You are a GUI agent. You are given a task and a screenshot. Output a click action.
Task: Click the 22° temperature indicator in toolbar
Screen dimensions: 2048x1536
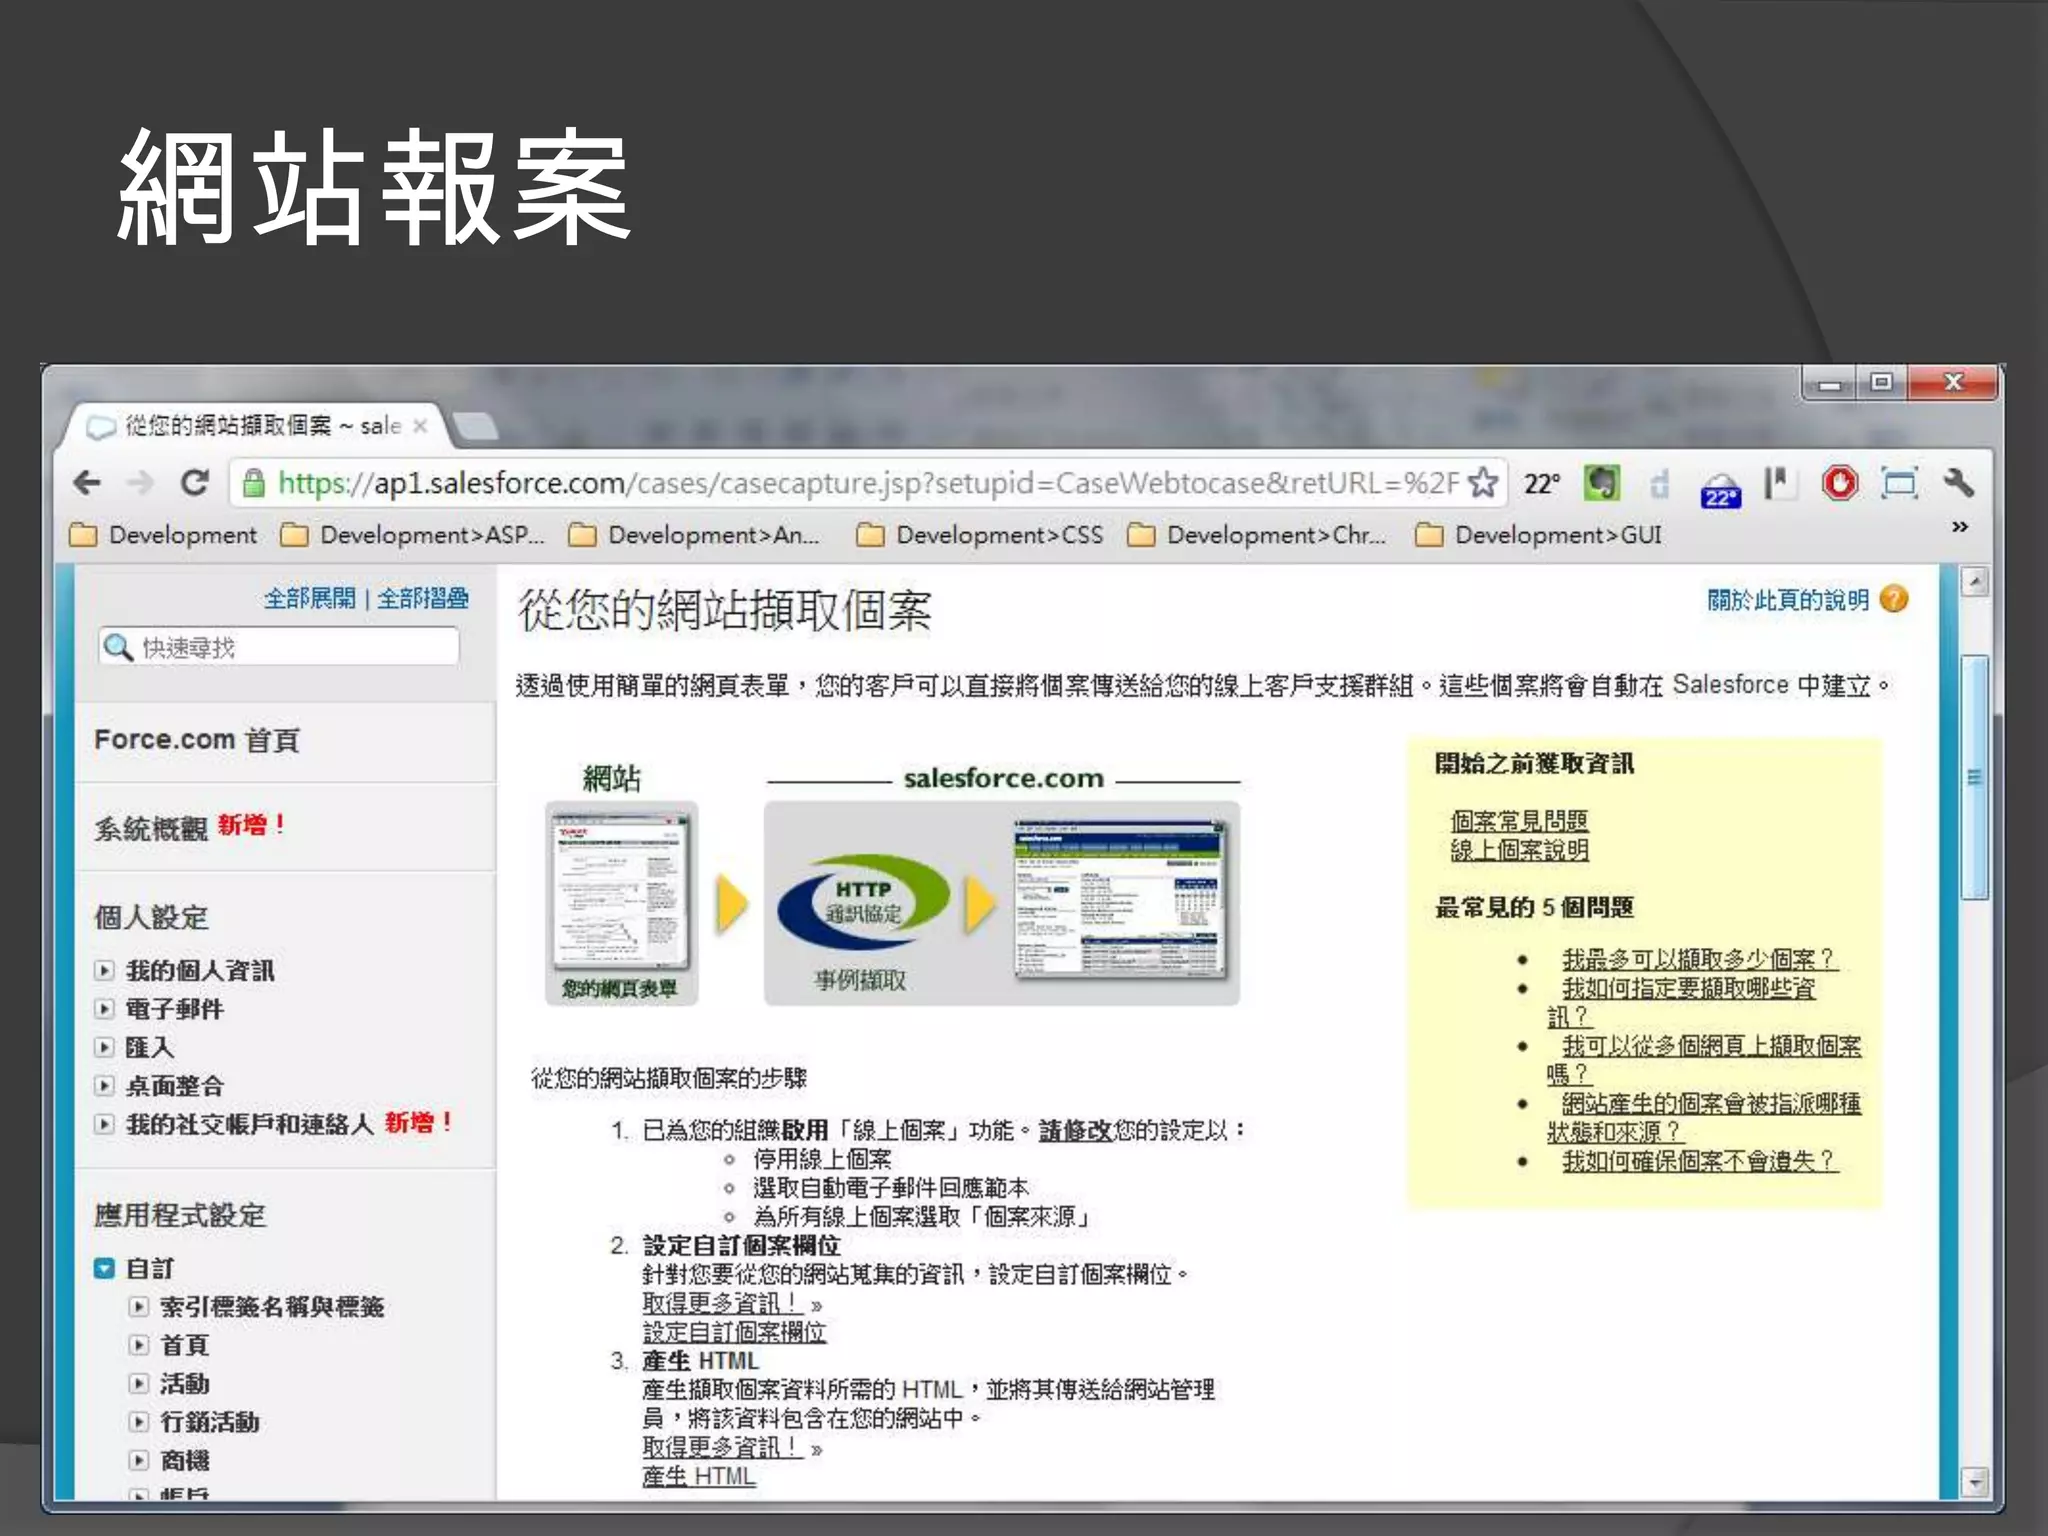click(1542, 484)
